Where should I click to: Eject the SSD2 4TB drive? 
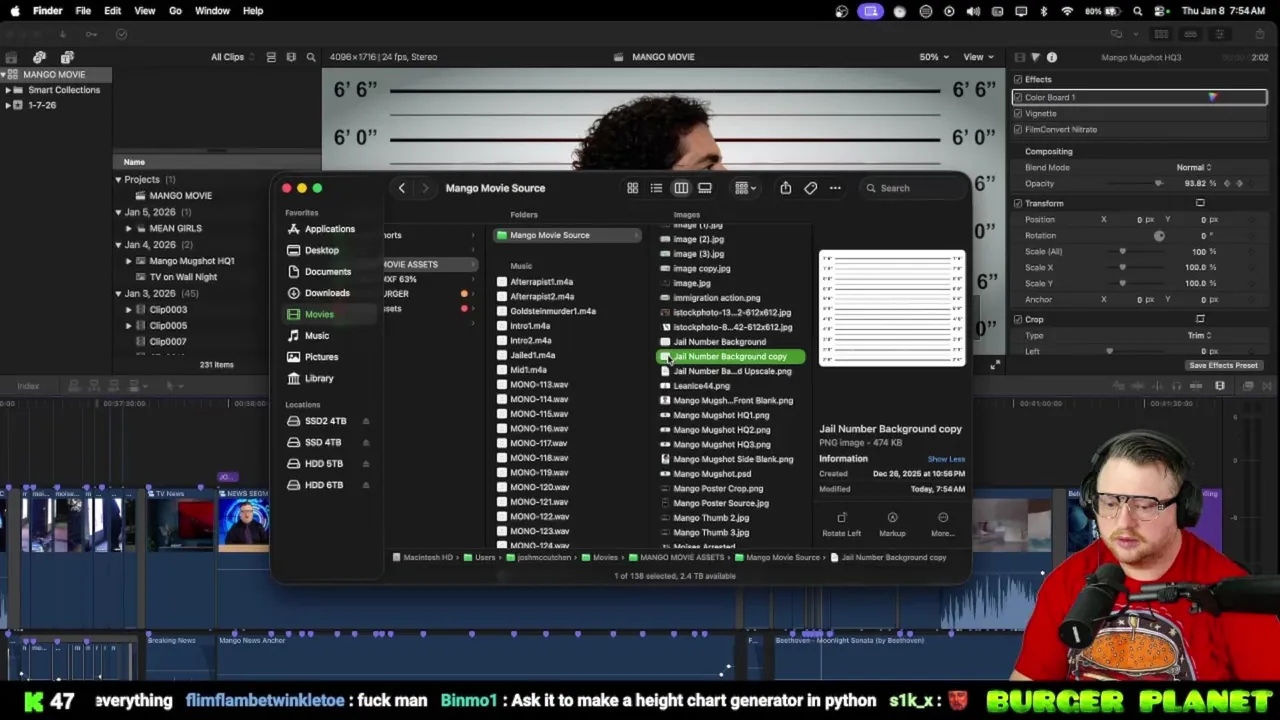click(365, 421)
